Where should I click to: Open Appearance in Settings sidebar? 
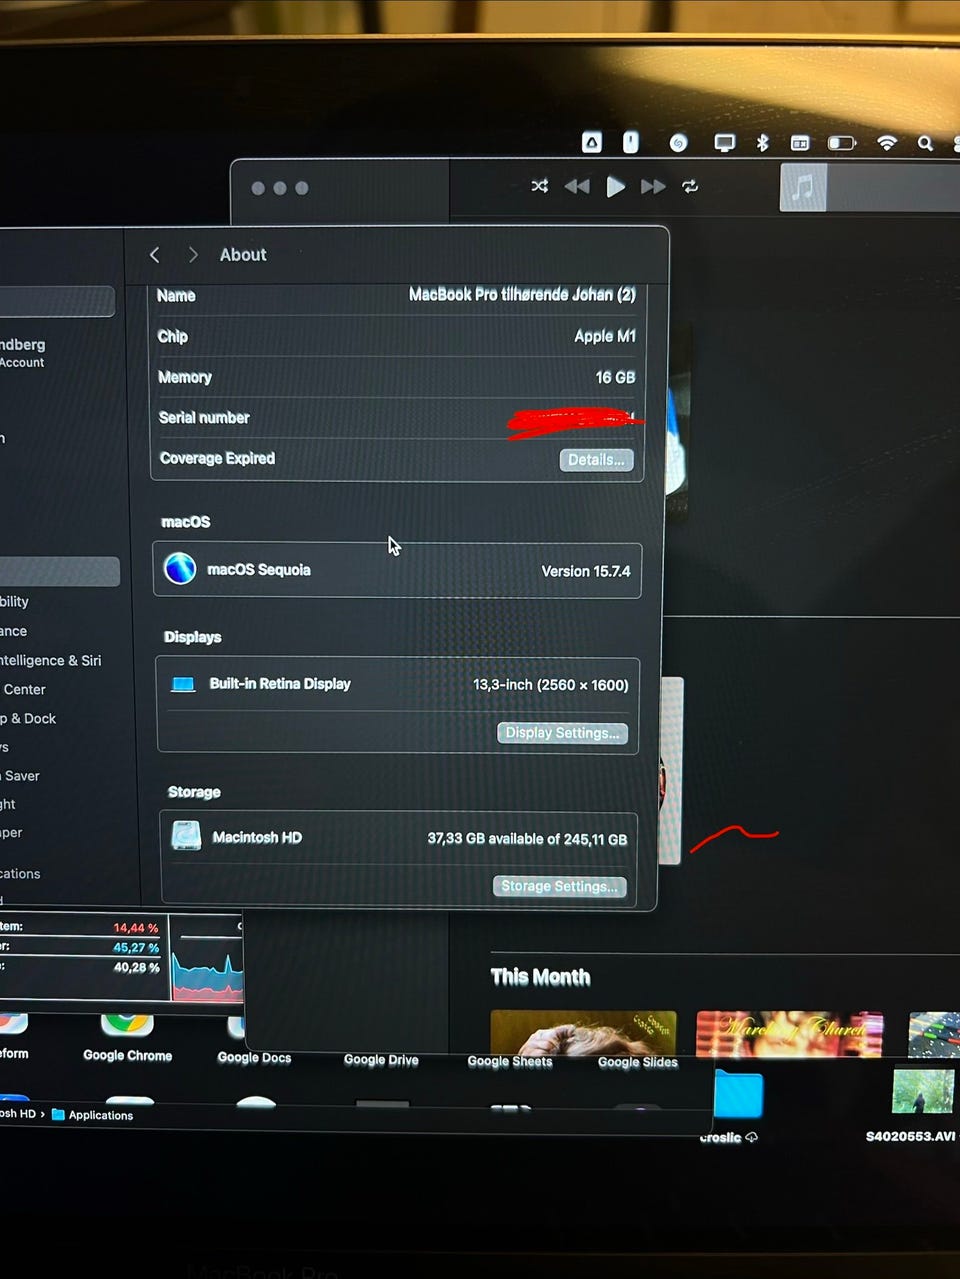14,631
